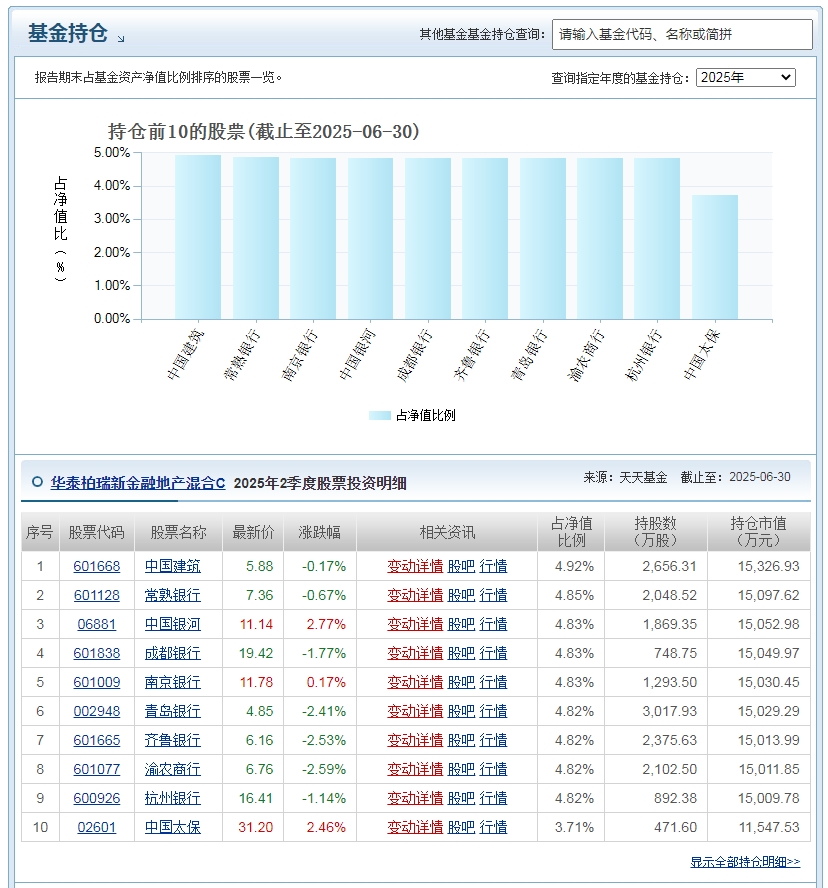The width and height of the screenshot is (828, 888).
Task: Click the 基金持仓 heading
Action: (x=67, y=33)
